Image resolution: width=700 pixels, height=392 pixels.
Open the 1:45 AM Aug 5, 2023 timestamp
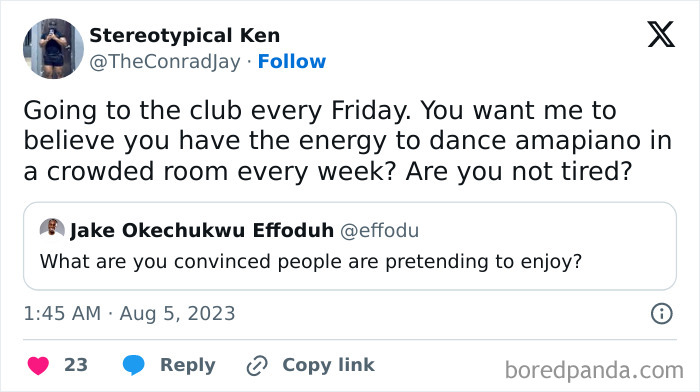(x=129, y=313)
